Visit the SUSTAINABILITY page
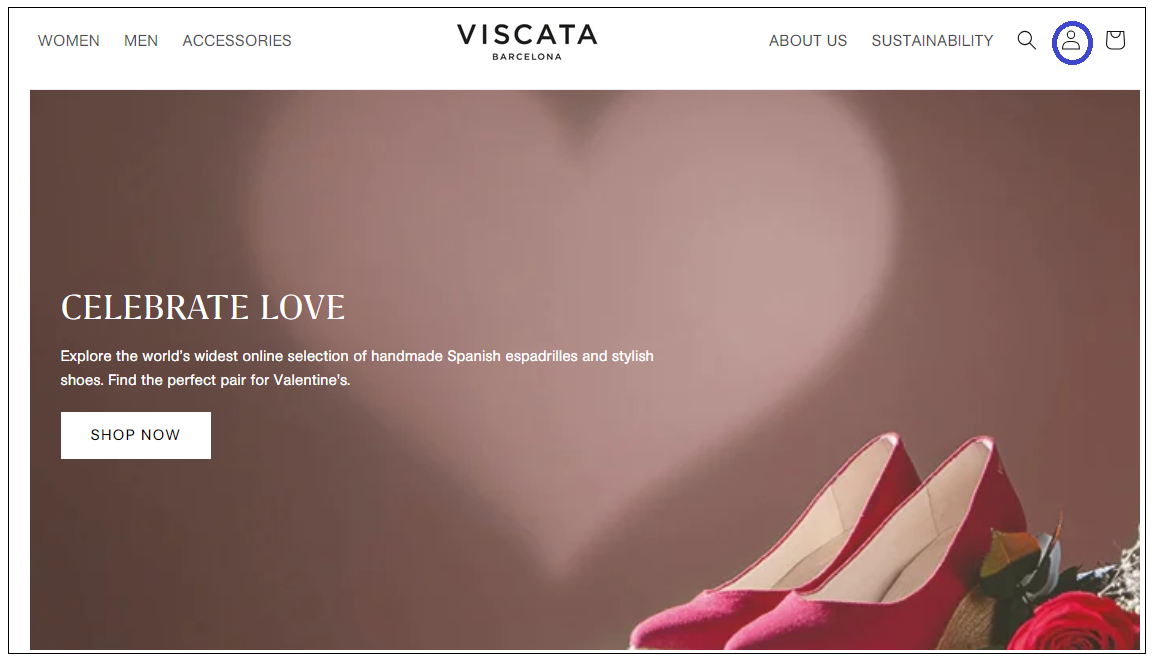 [x=933, y=41]
